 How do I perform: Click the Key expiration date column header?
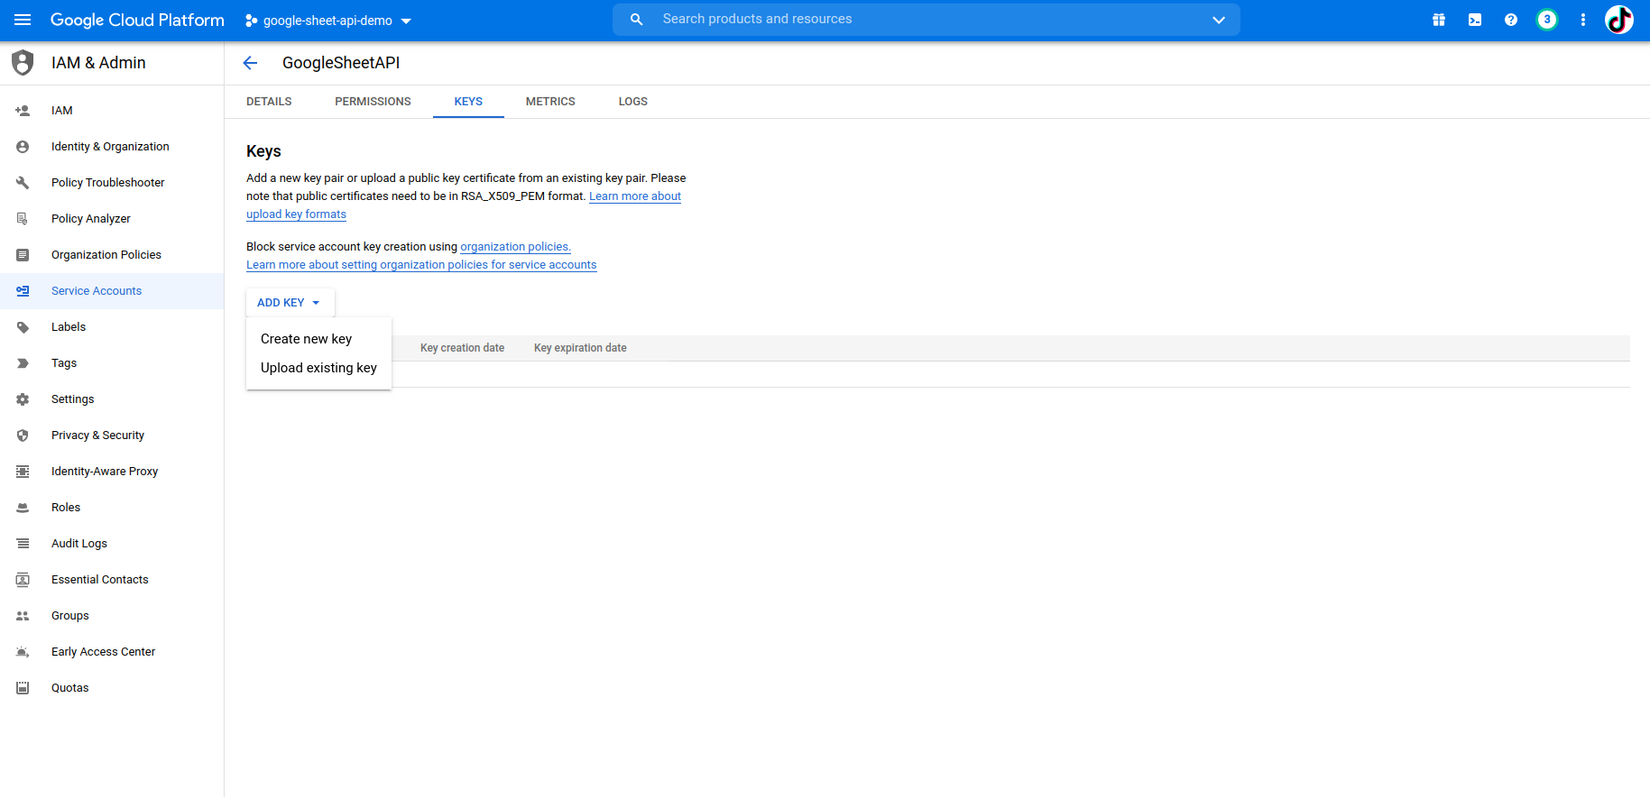coord(580,348)
